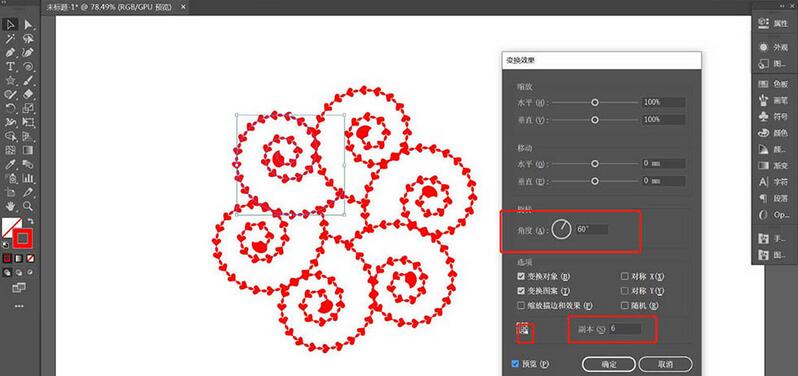Open the 色板 swatches panel
This screenshot has width=798, height=376.
pos(773,84)
